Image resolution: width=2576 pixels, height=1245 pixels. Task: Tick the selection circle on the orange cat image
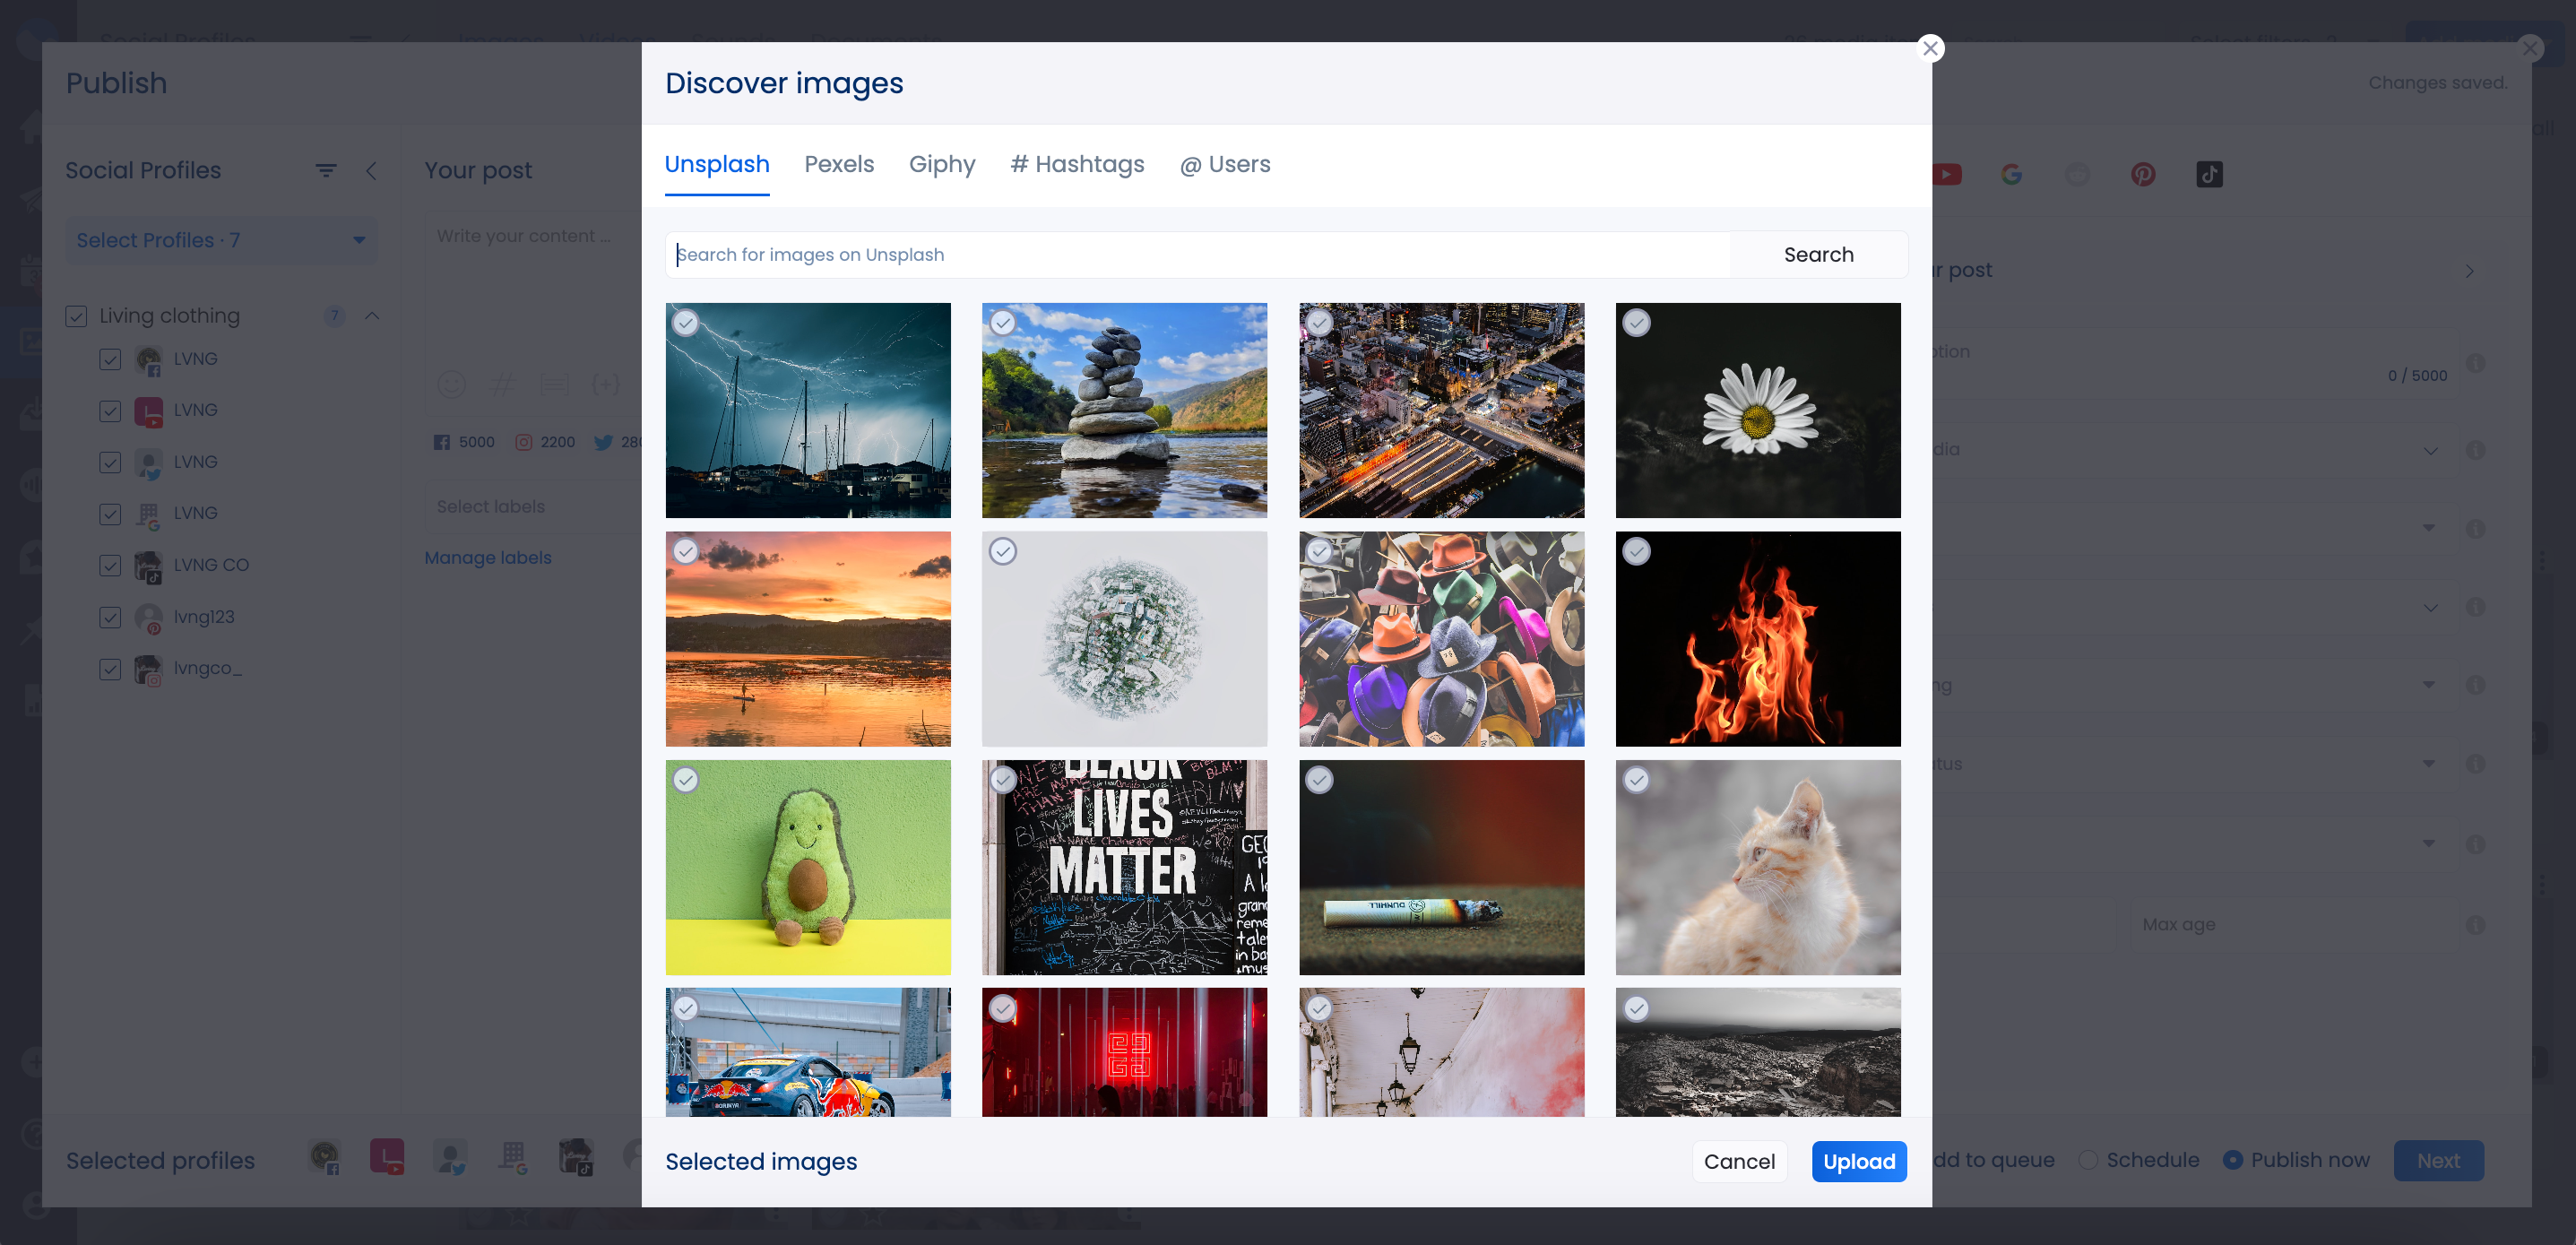pyautogui.click(x=1636, y=780)
